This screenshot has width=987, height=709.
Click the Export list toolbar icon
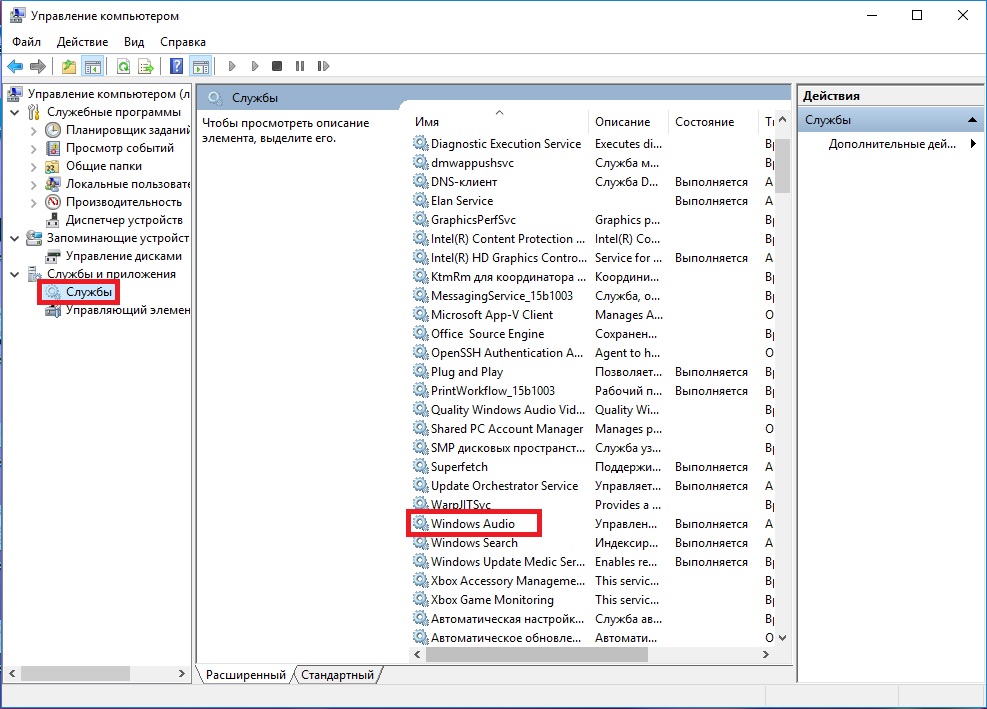click(x=146, y=66)
